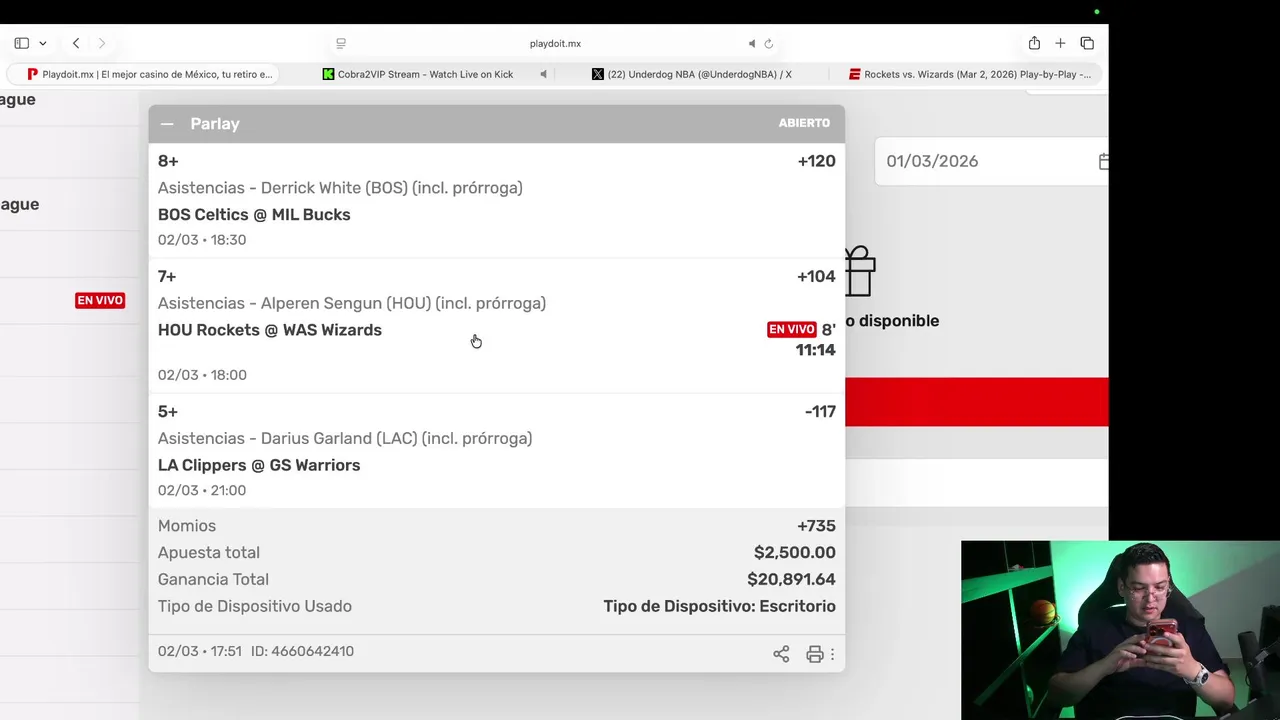
Task: Print the parlay bet slip
Action: point(814,654)
